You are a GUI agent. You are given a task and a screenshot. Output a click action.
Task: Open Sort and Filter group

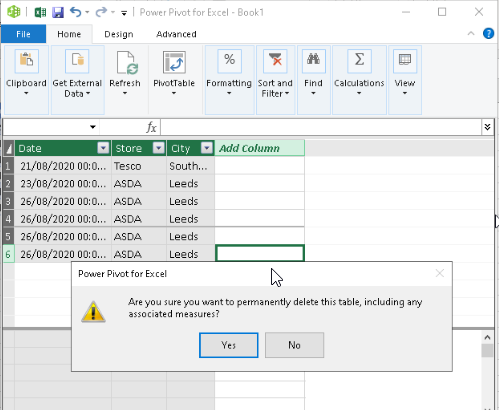(275, 80)
